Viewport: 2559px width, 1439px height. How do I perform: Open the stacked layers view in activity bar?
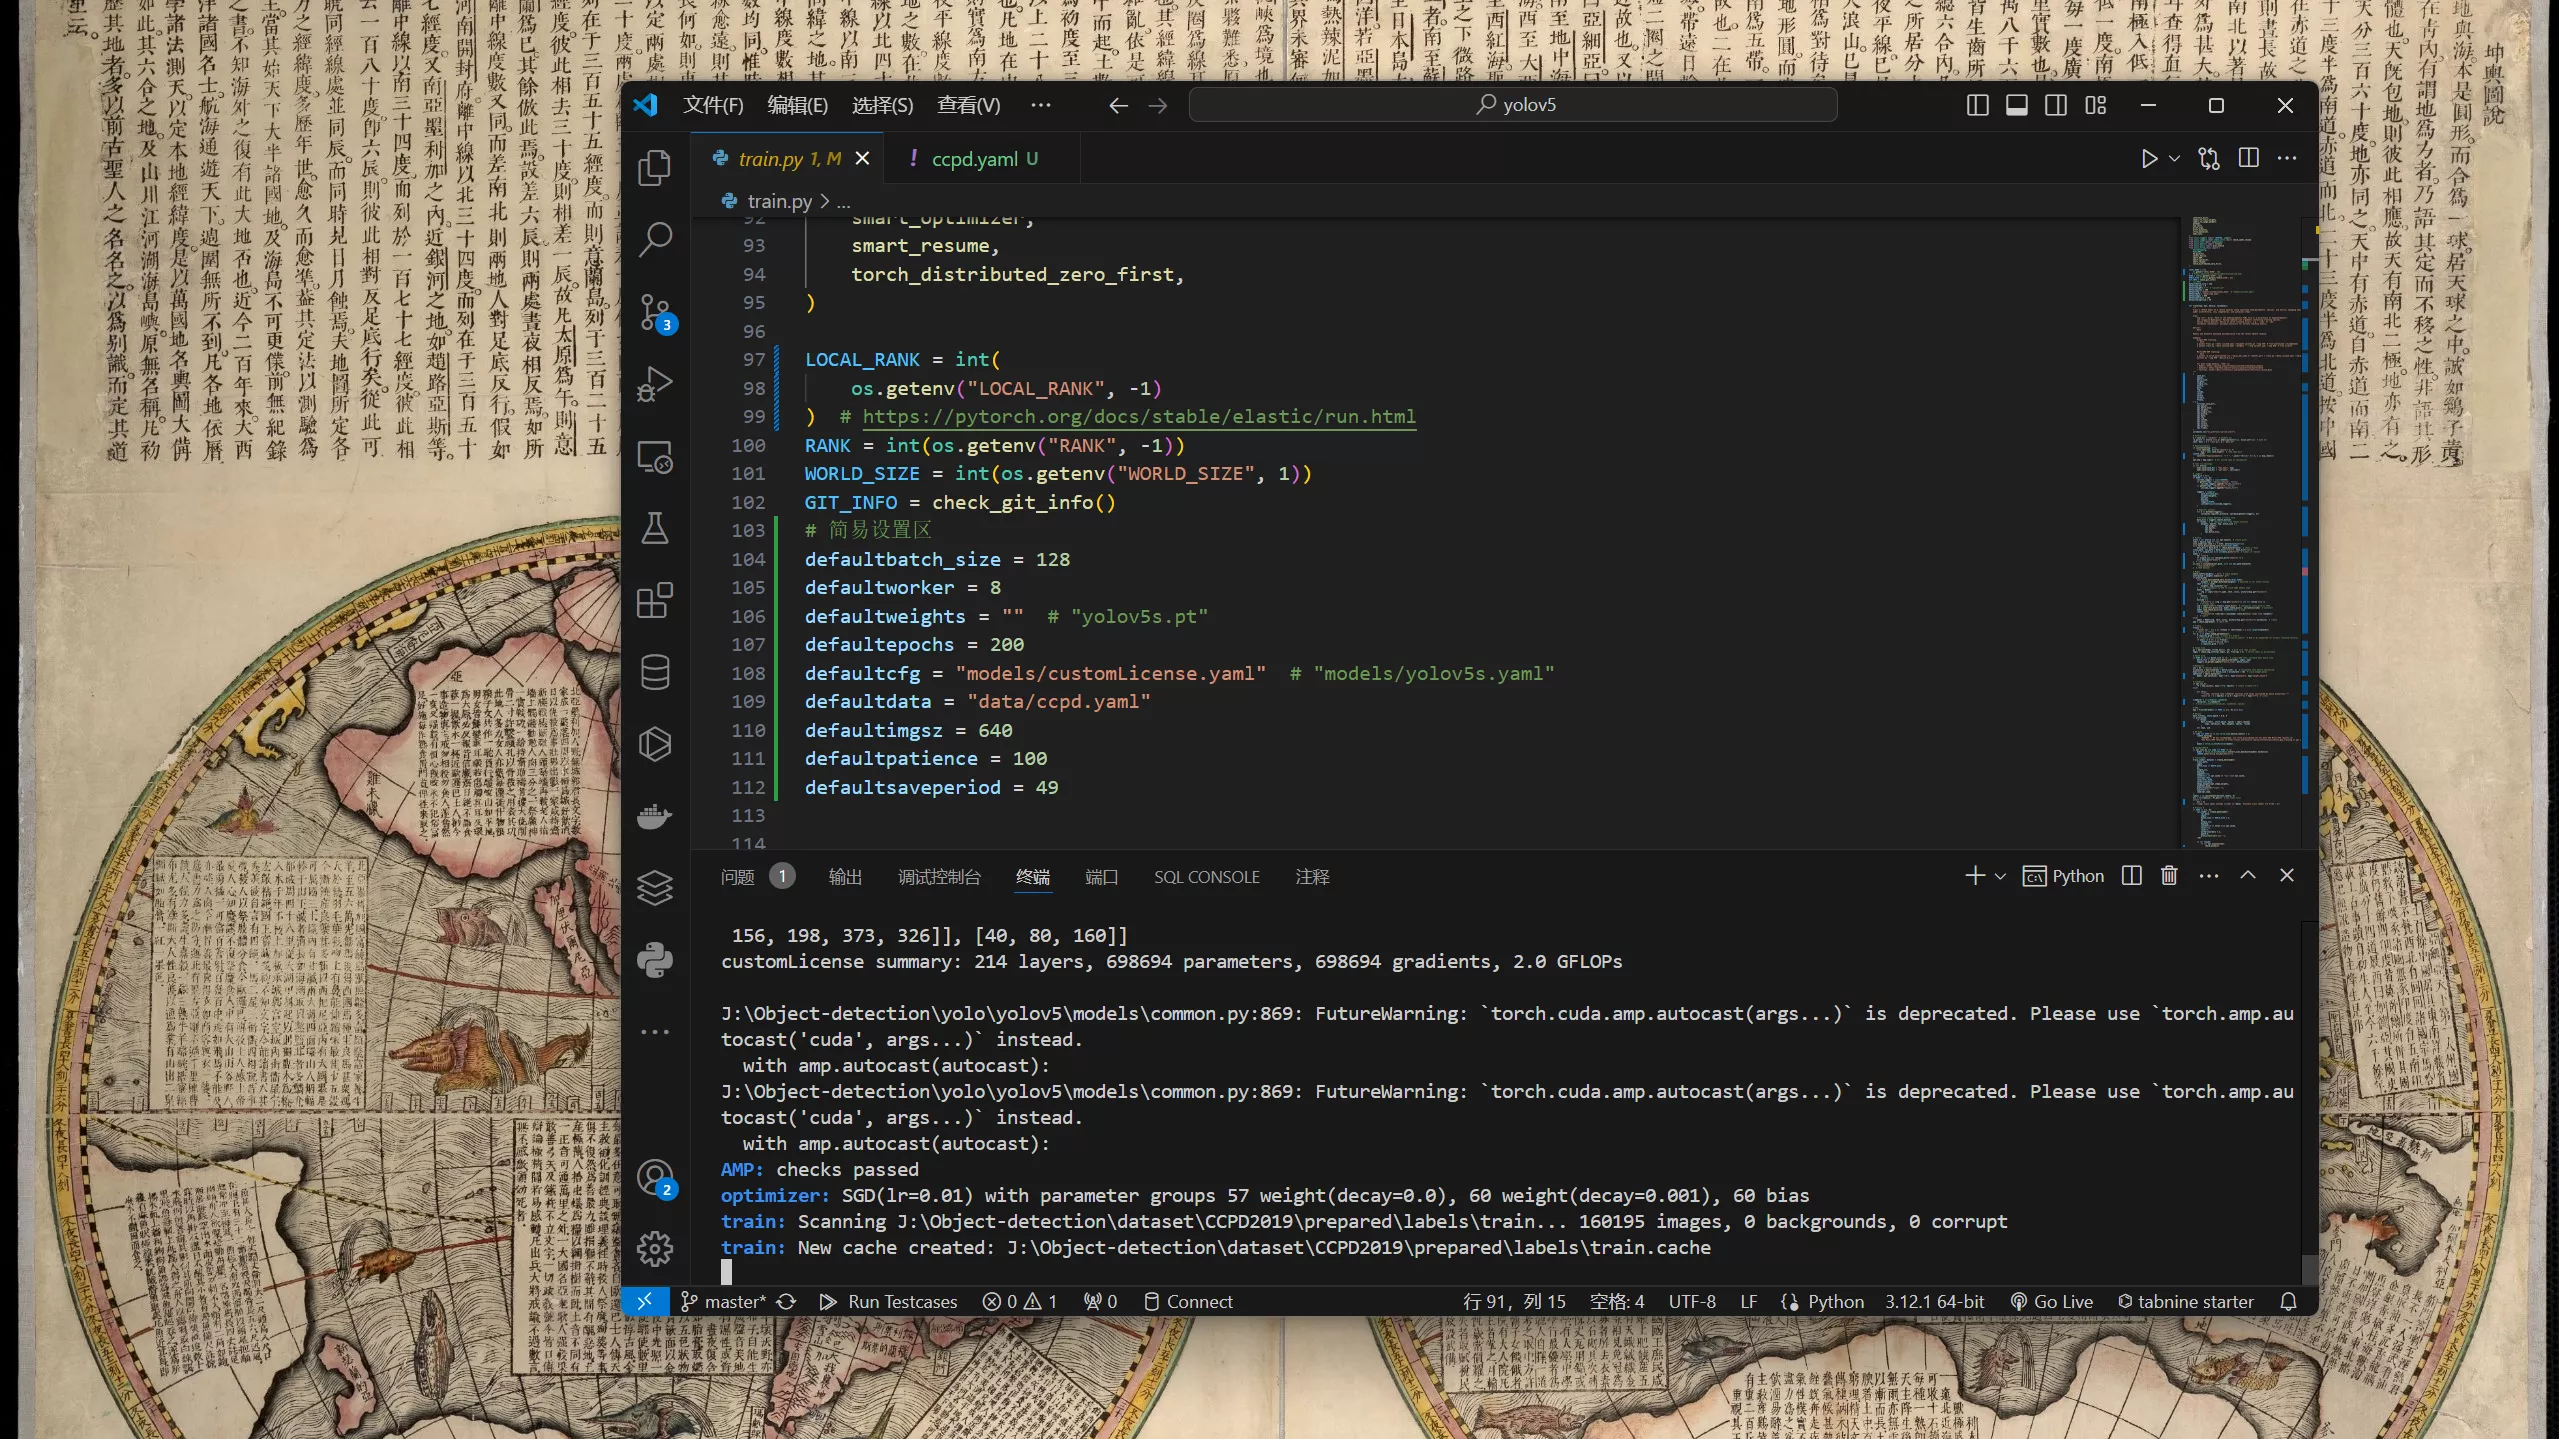pyautogui.click(x=655, y=888)
